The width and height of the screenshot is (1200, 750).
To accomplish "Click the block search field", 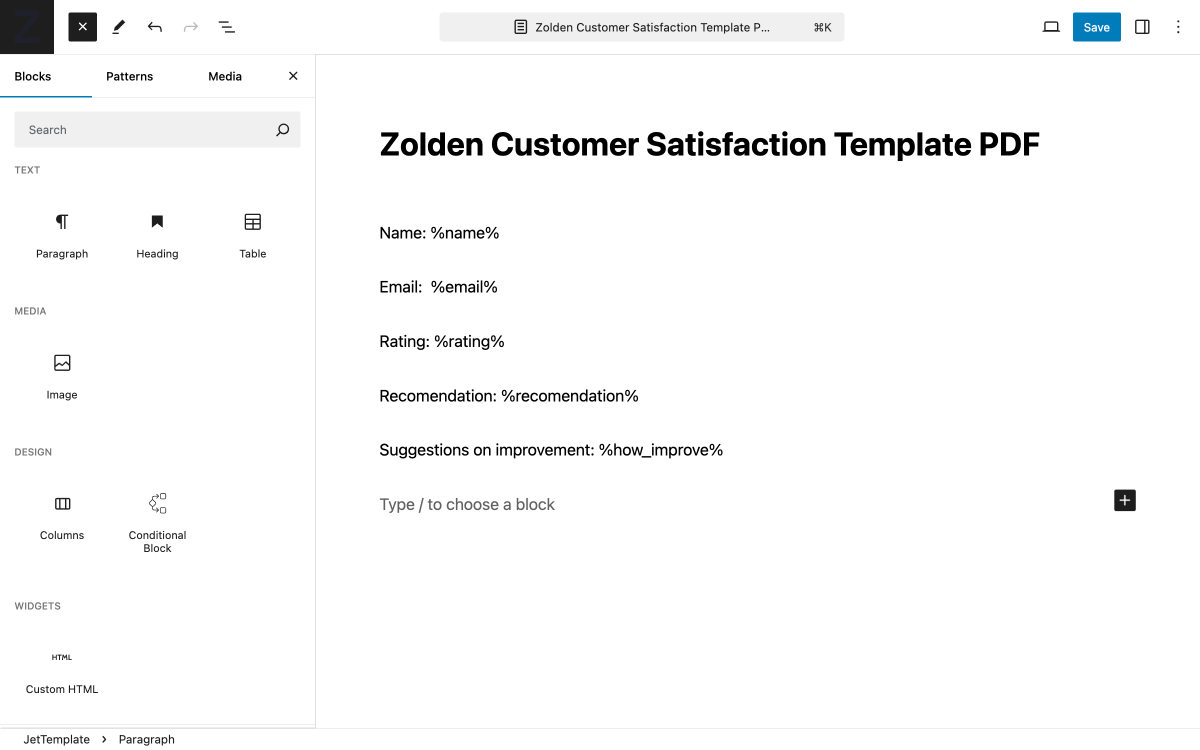I will (x=157, y=129).
